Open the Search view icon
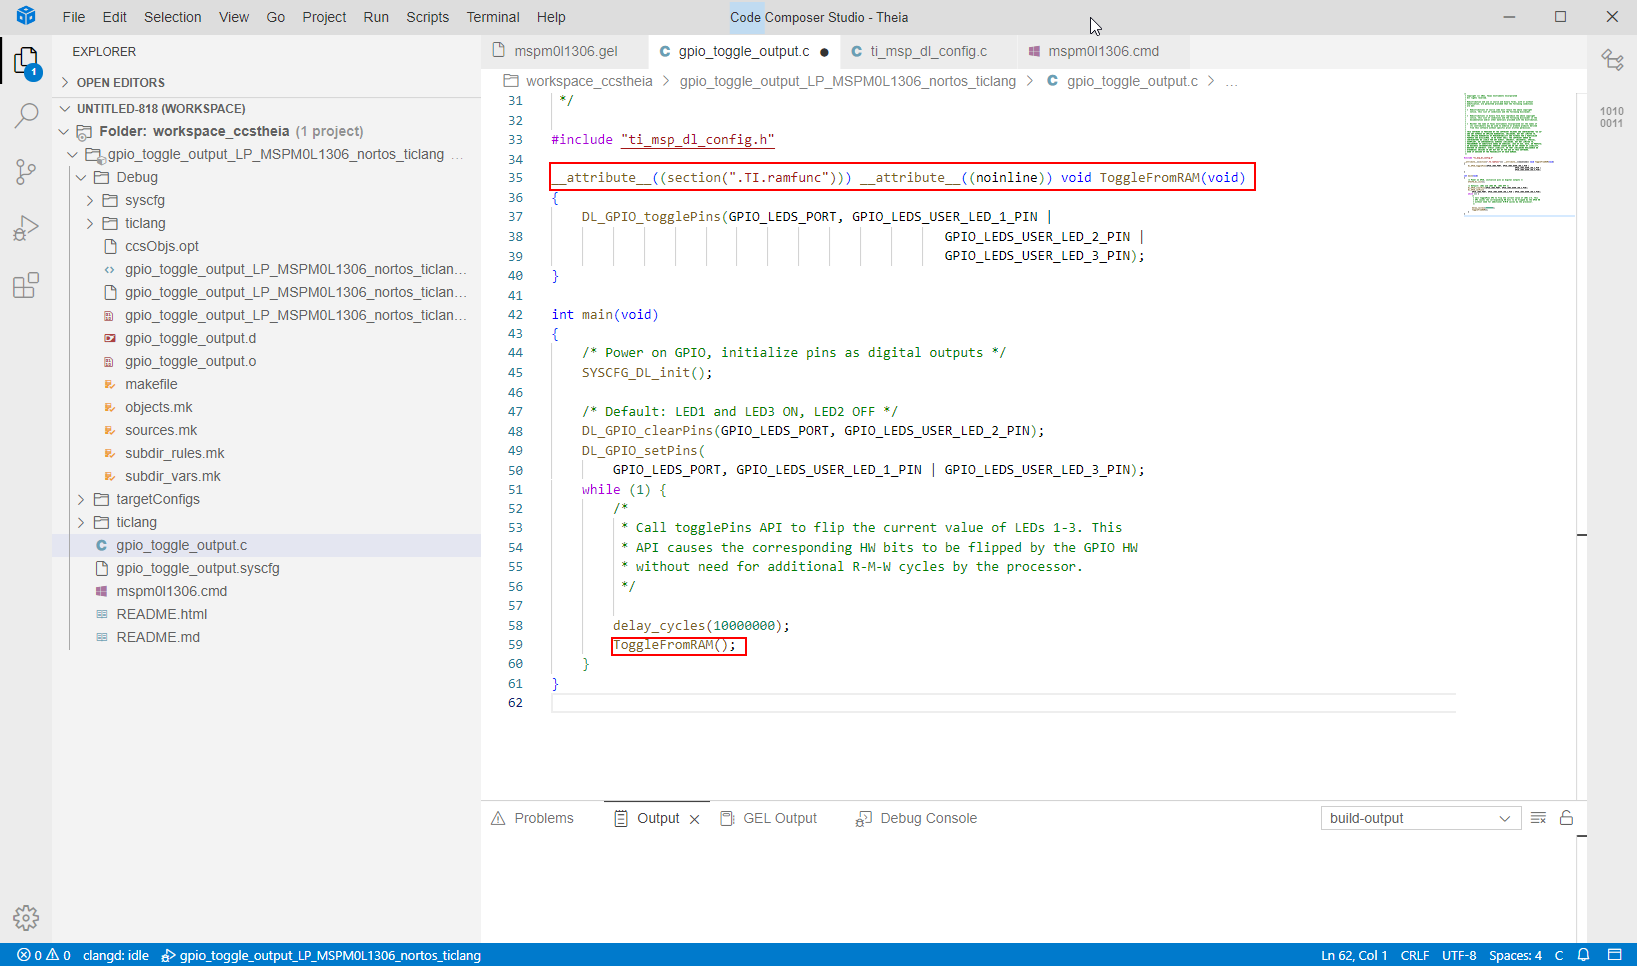This screenshot has width=1637, height=966. (x=26, y=116)
